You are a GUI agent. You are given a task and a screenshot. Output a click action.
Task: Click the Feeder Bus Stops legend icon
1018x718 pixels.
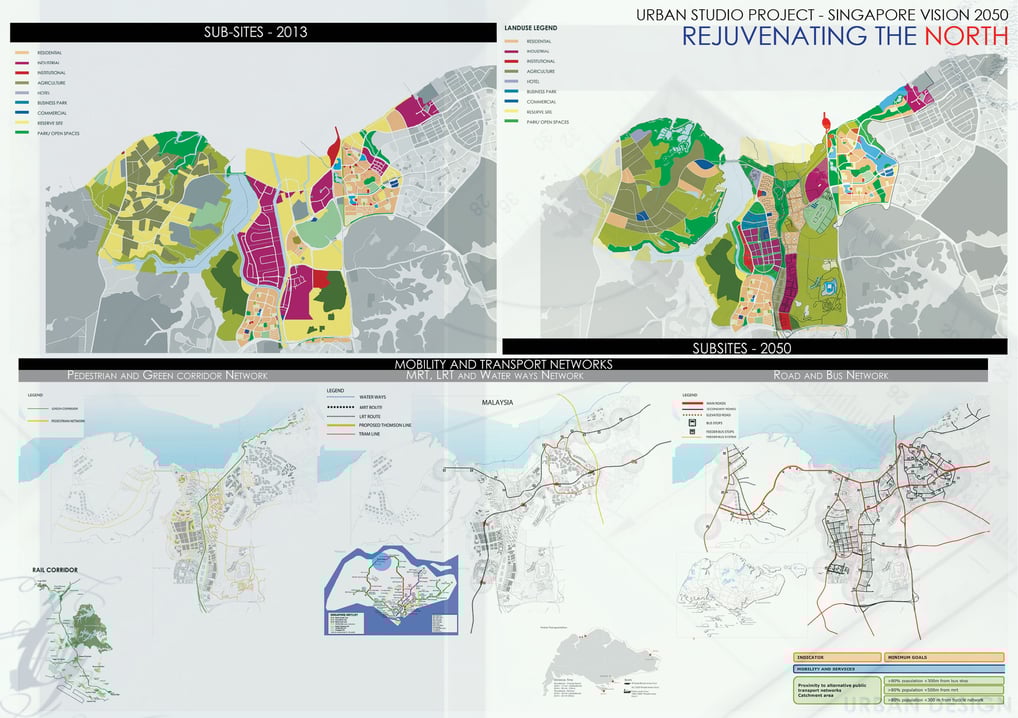click(x=692, y=432)
